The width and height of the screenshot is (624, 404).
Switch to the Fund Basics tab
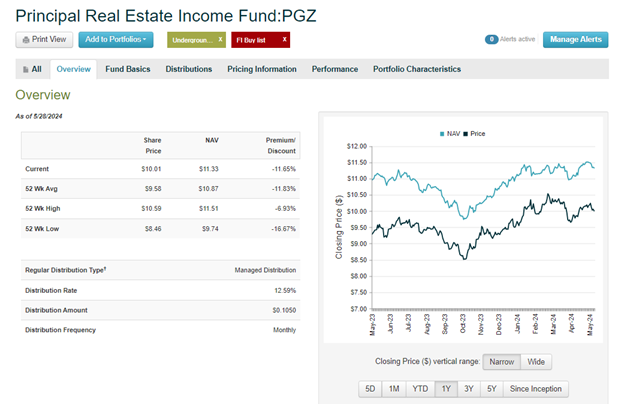coord(128,69)
